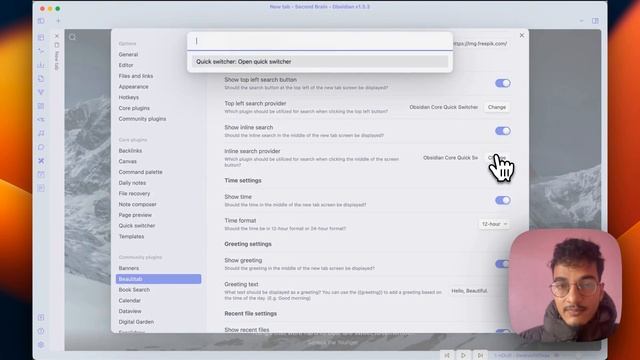Image resolution: width=640 pixels, height=360 pixels.
Task: Click the next track button in the status bar
Action: [480, 355]
